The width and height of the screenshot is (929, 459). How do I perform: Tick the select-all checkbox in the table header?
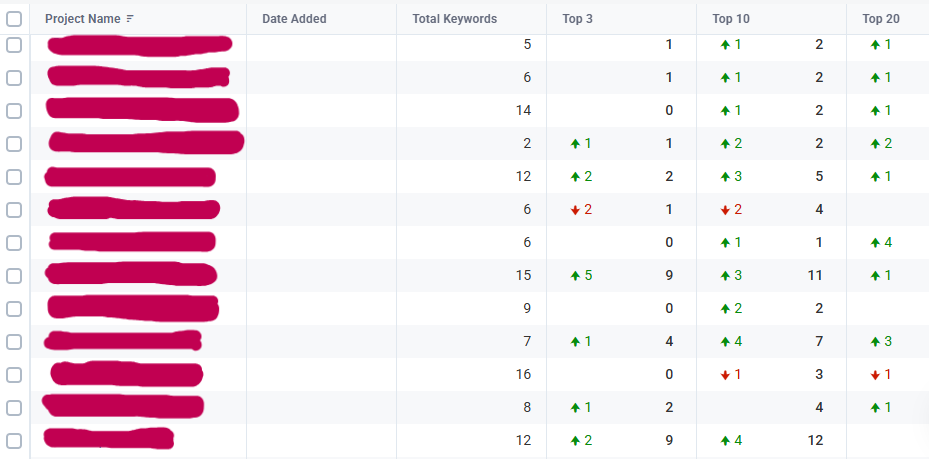coord(14,19)
